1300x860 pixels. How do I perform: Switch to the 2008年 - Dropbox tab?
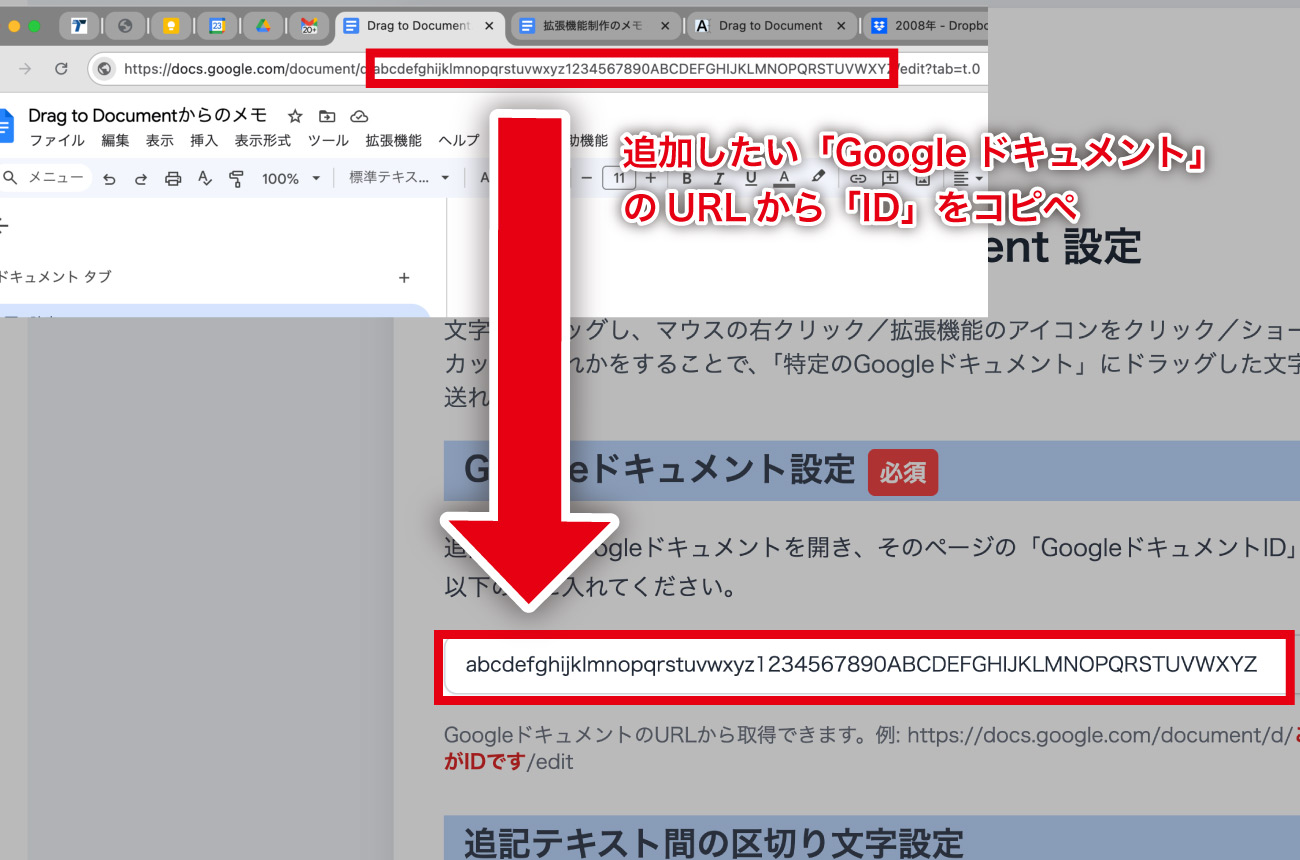click(x=926, y=26)
